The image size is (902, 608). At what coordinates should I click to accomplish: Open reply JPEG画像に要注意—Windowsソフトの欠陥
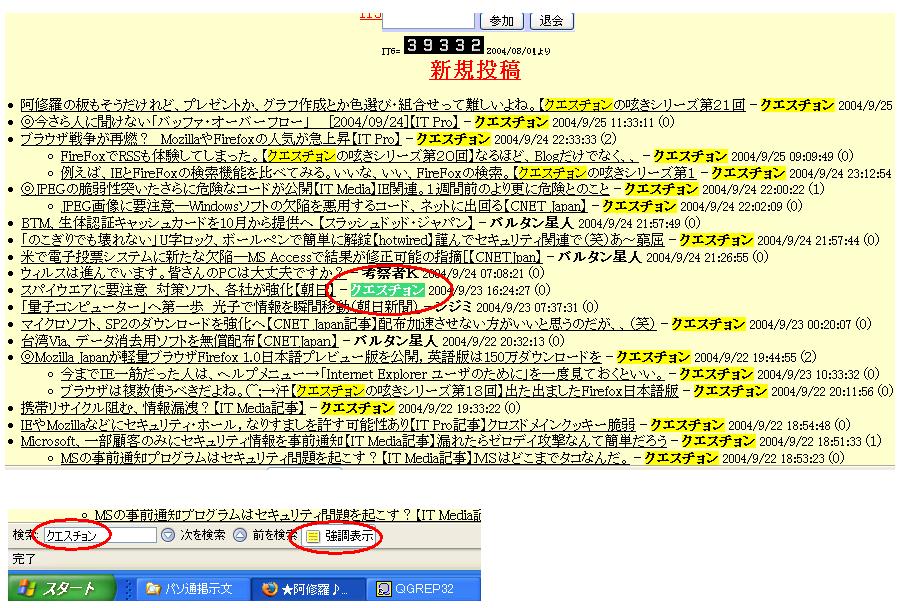[x=323, y=206]
